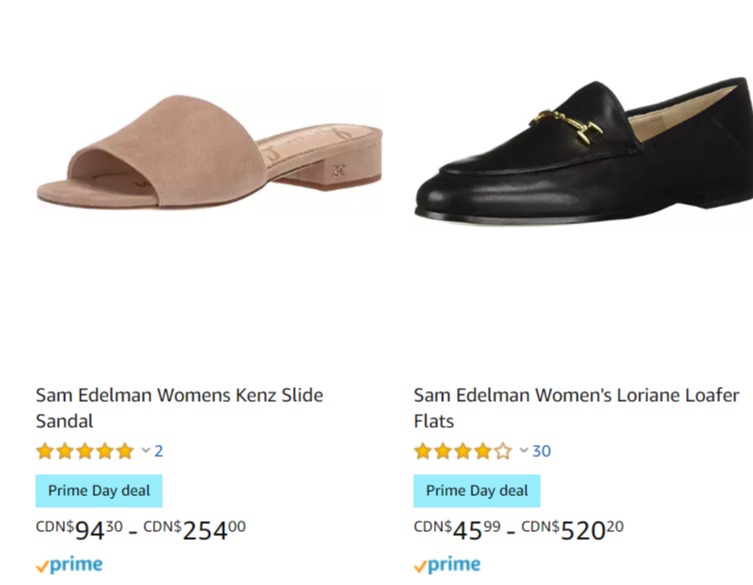
Task: Click the Prime Day deal badge on Loriane Loafer
Action: (x=477, y=491)
